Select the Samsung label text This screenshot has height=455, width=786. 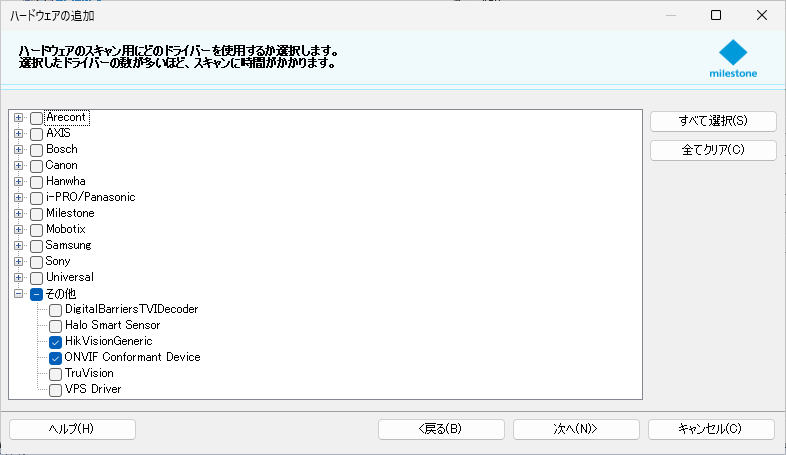pos(69,246)
